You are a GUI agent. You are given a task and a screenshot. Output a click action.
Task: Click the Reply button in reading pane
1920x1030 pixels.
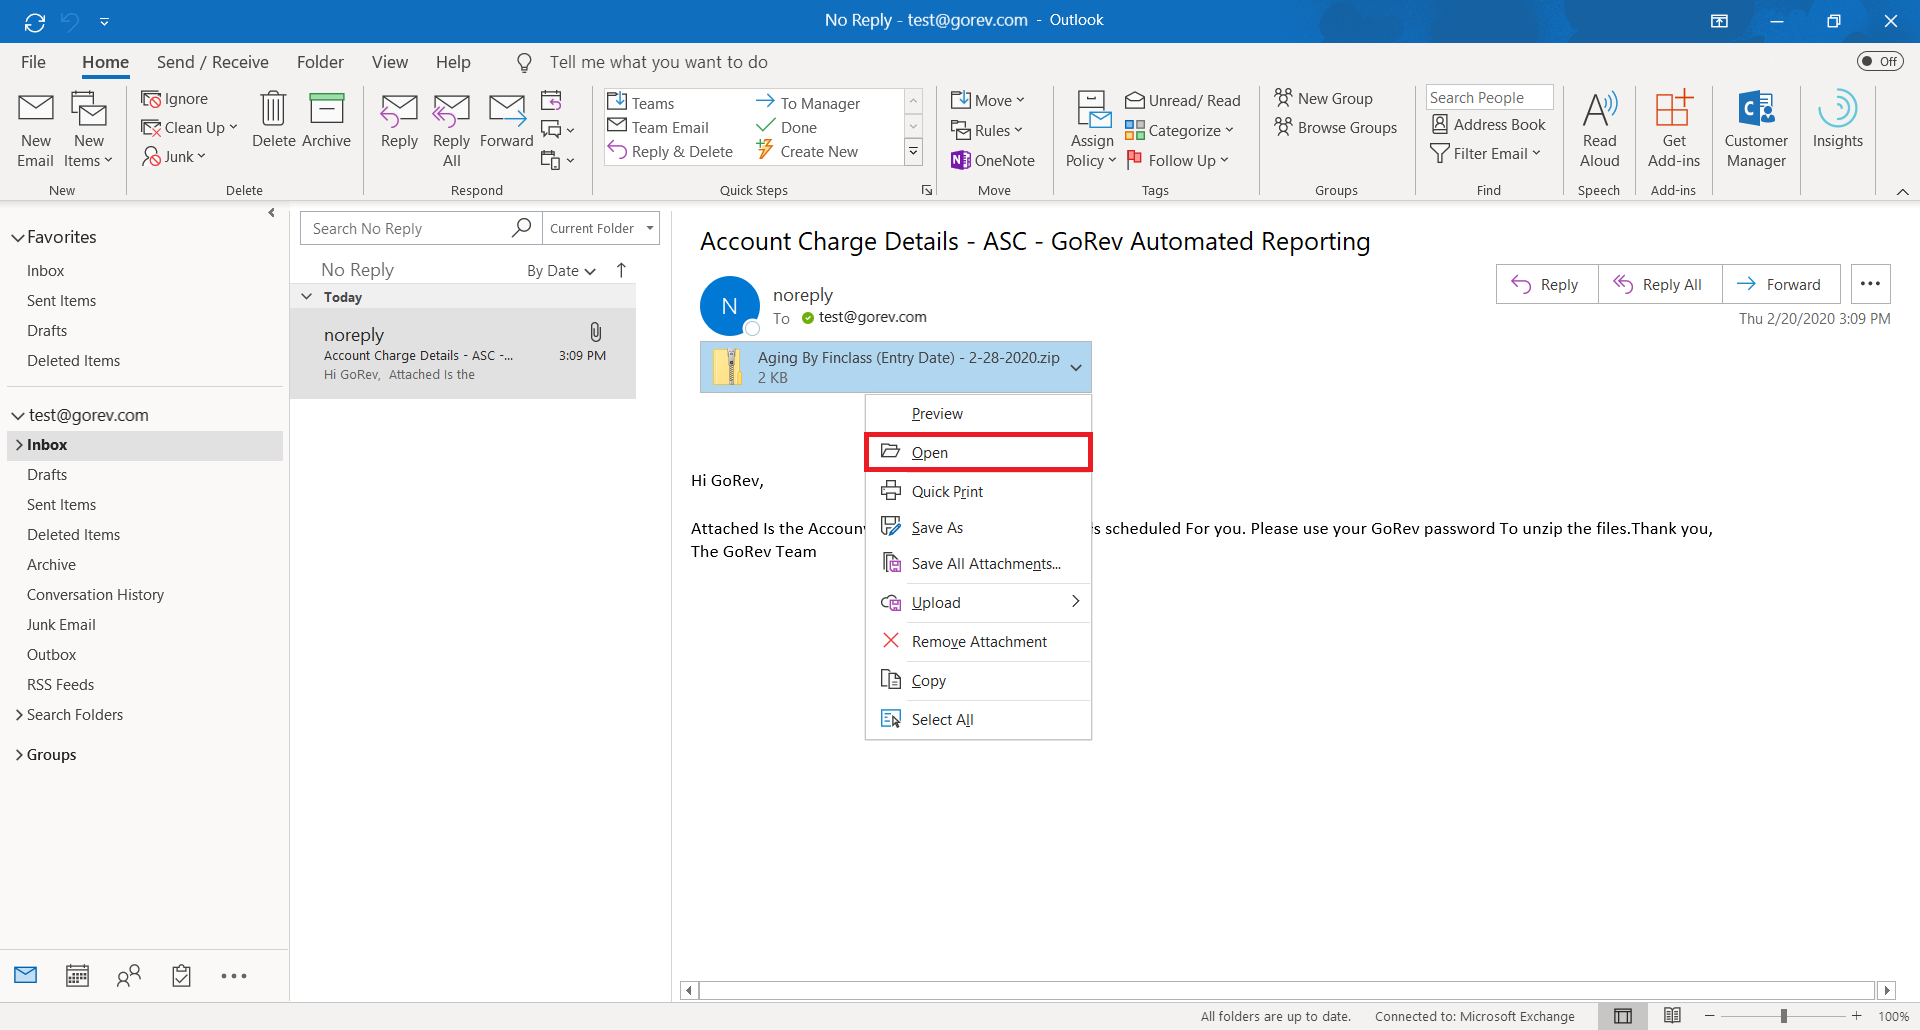(x=1546, y=284)
